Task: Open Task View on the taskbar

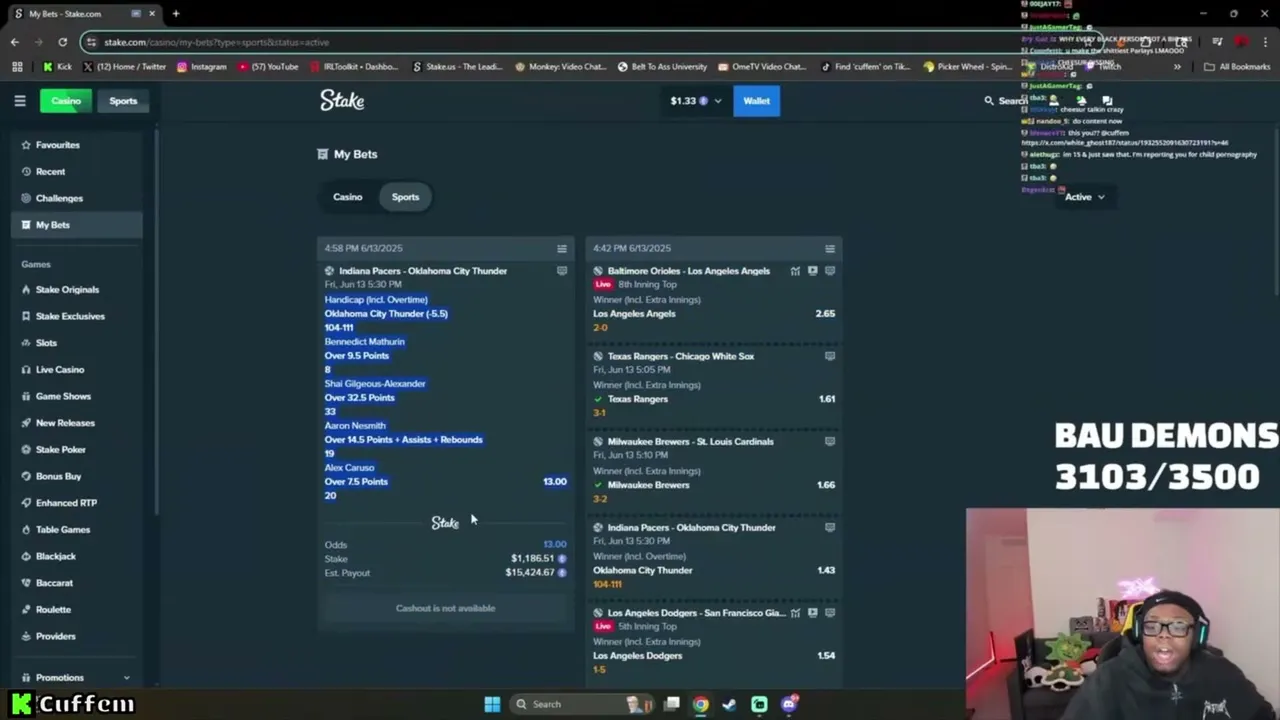Action: pyautogui.click(x=672, y=704)
